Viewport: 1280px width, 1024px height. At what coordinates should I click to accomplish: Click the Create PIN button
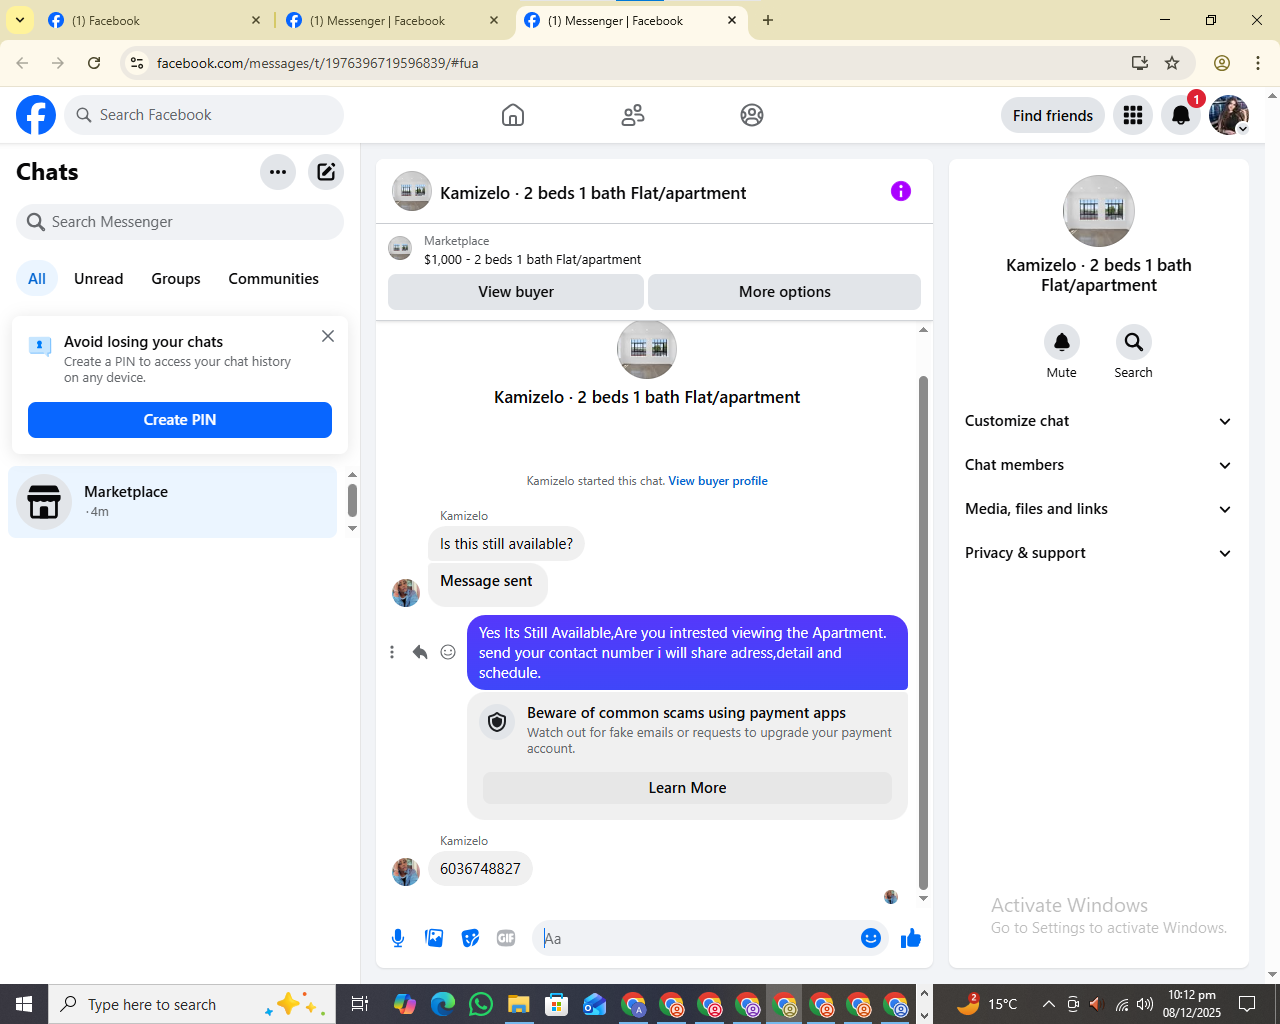pos(180,420)
